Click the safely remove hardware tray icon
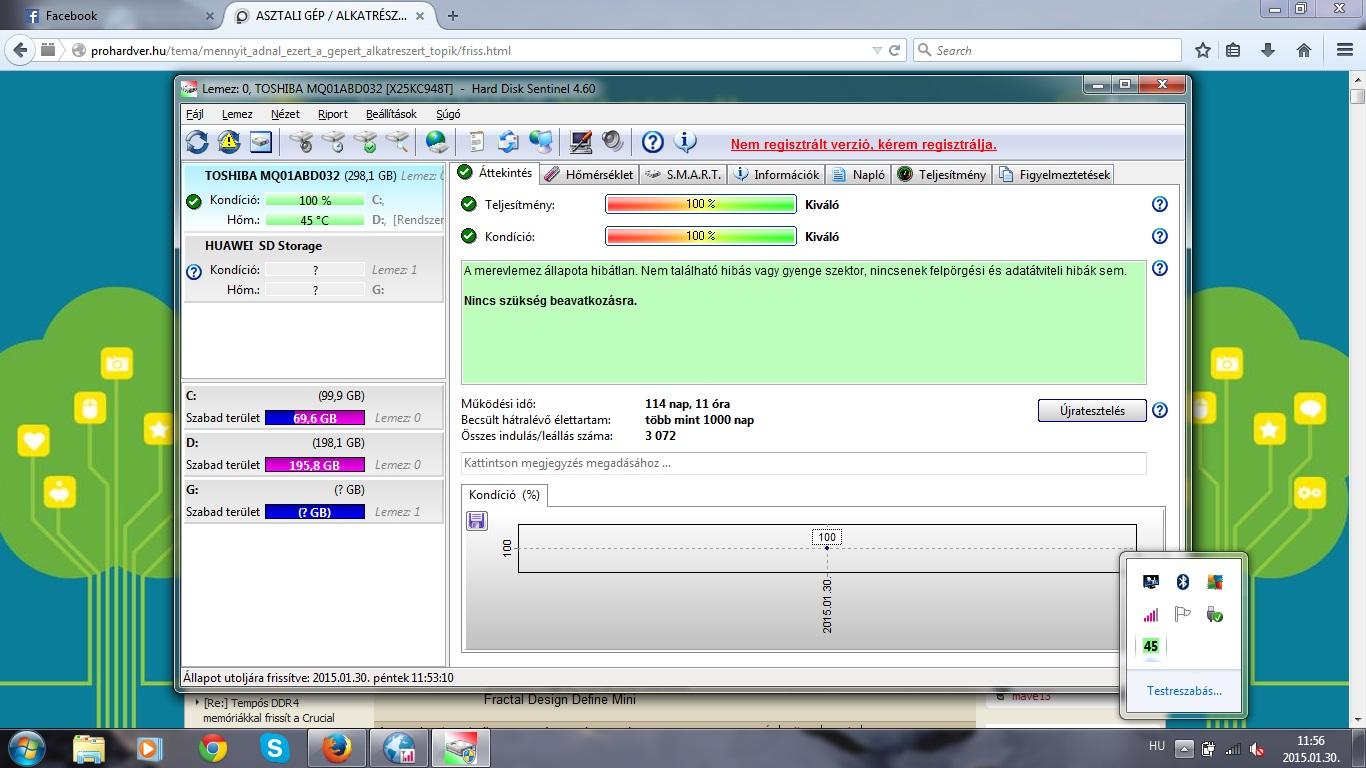The image size is (1366, 768). click(1214, 614)
